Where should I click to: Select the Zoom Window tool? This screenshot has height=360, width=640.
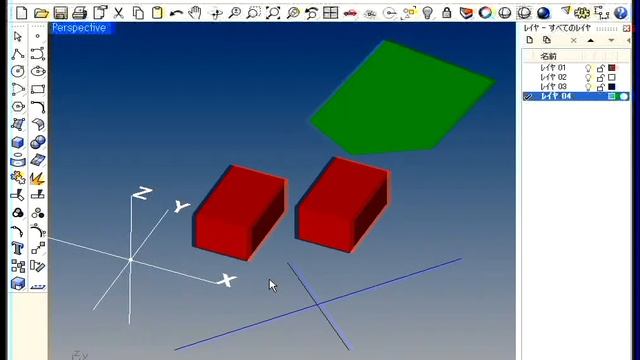tap(253, 13)
